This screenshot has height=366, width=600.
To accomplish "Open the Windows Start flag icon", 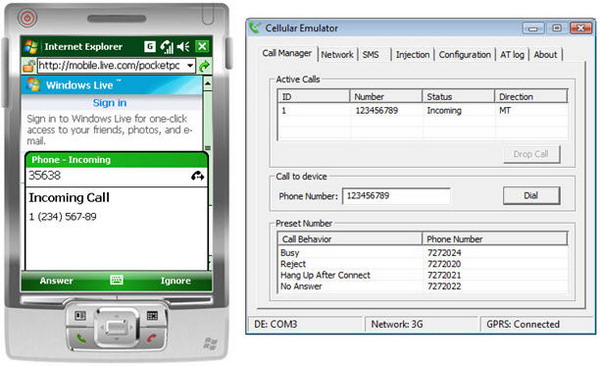I will click(31, 47).
